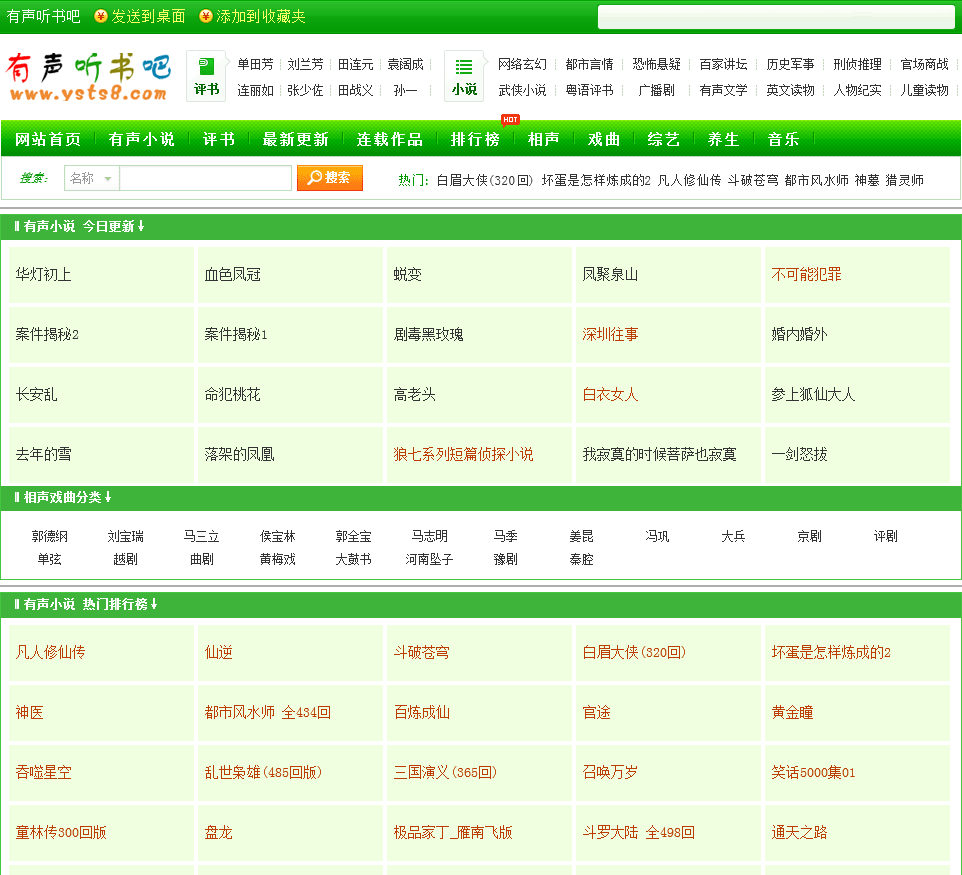Expand the 热门排行榜 section header

pyautogui.click(x=154, y=604)
